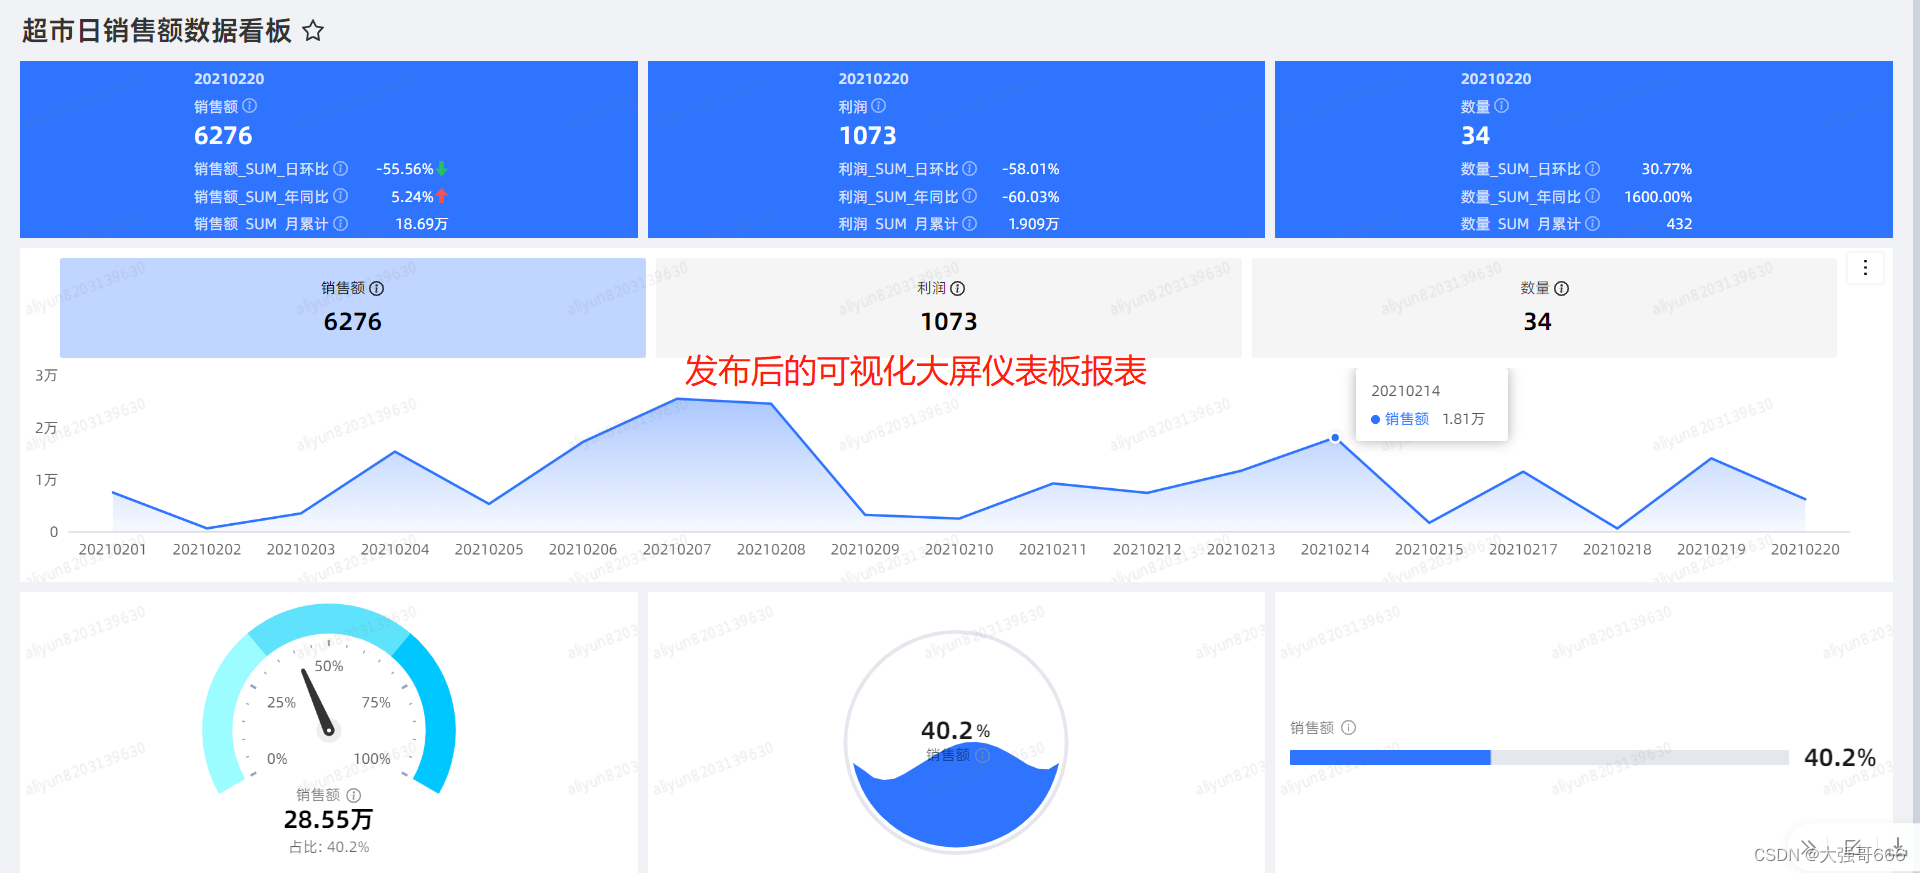Click info icon beside 数量 in blue card
Image resolution: width=1920 pixels, height=873 pixels.
click(1502, 106)
